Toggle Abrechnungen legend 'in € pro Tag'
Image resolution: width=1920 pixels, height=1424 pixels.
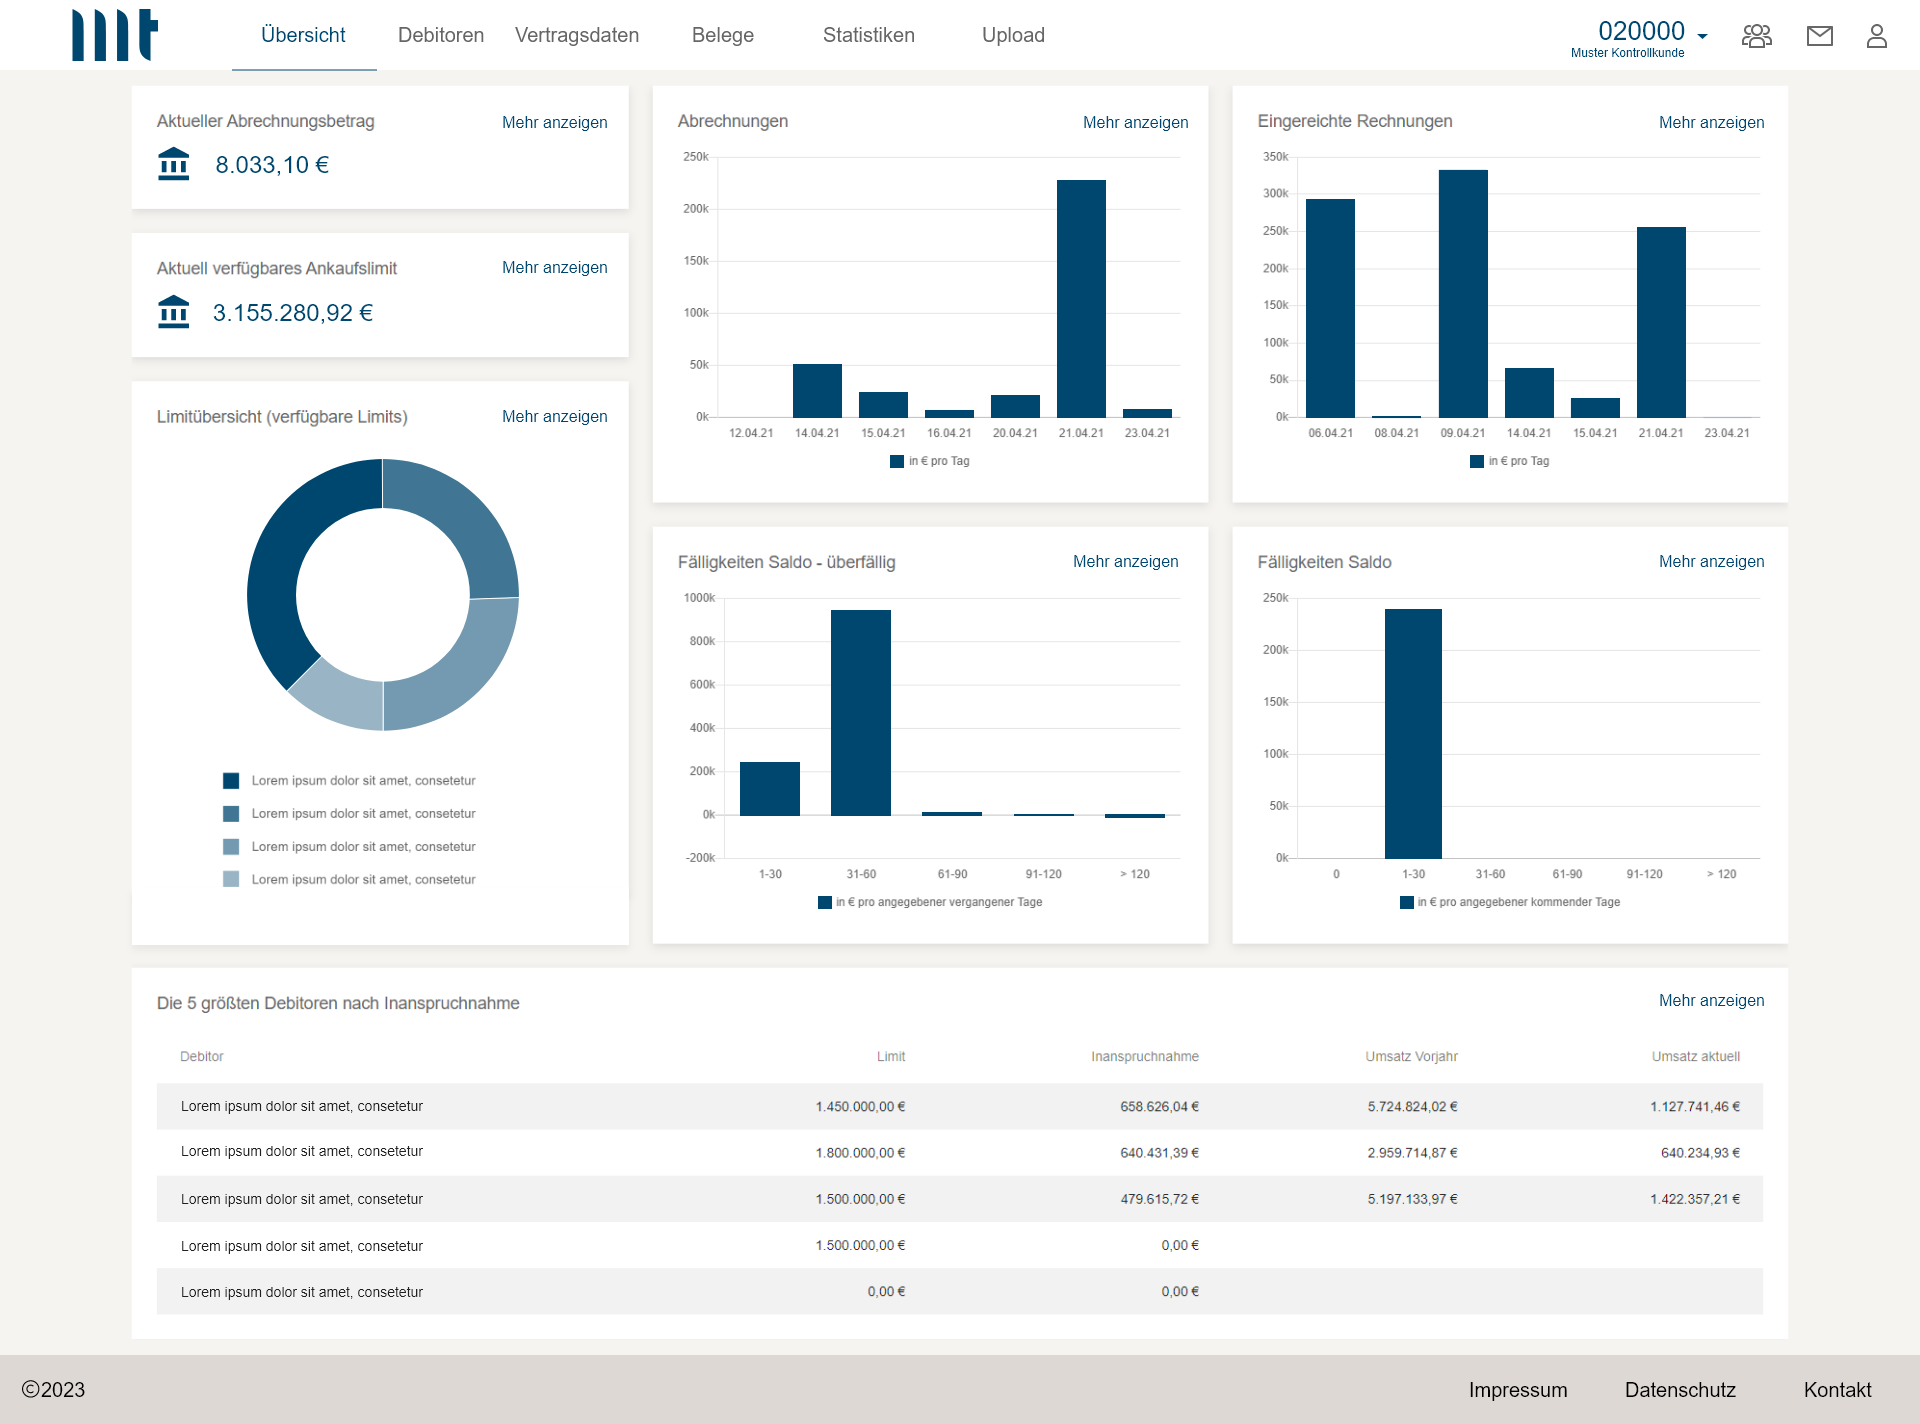point(930,461)
